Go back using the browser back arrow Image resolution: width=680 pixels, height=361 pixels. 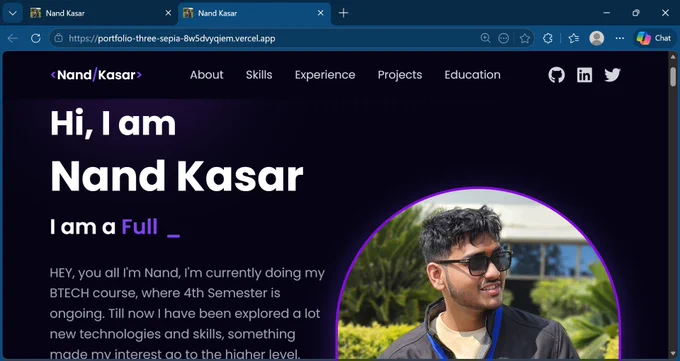click(x=13, y=38)
